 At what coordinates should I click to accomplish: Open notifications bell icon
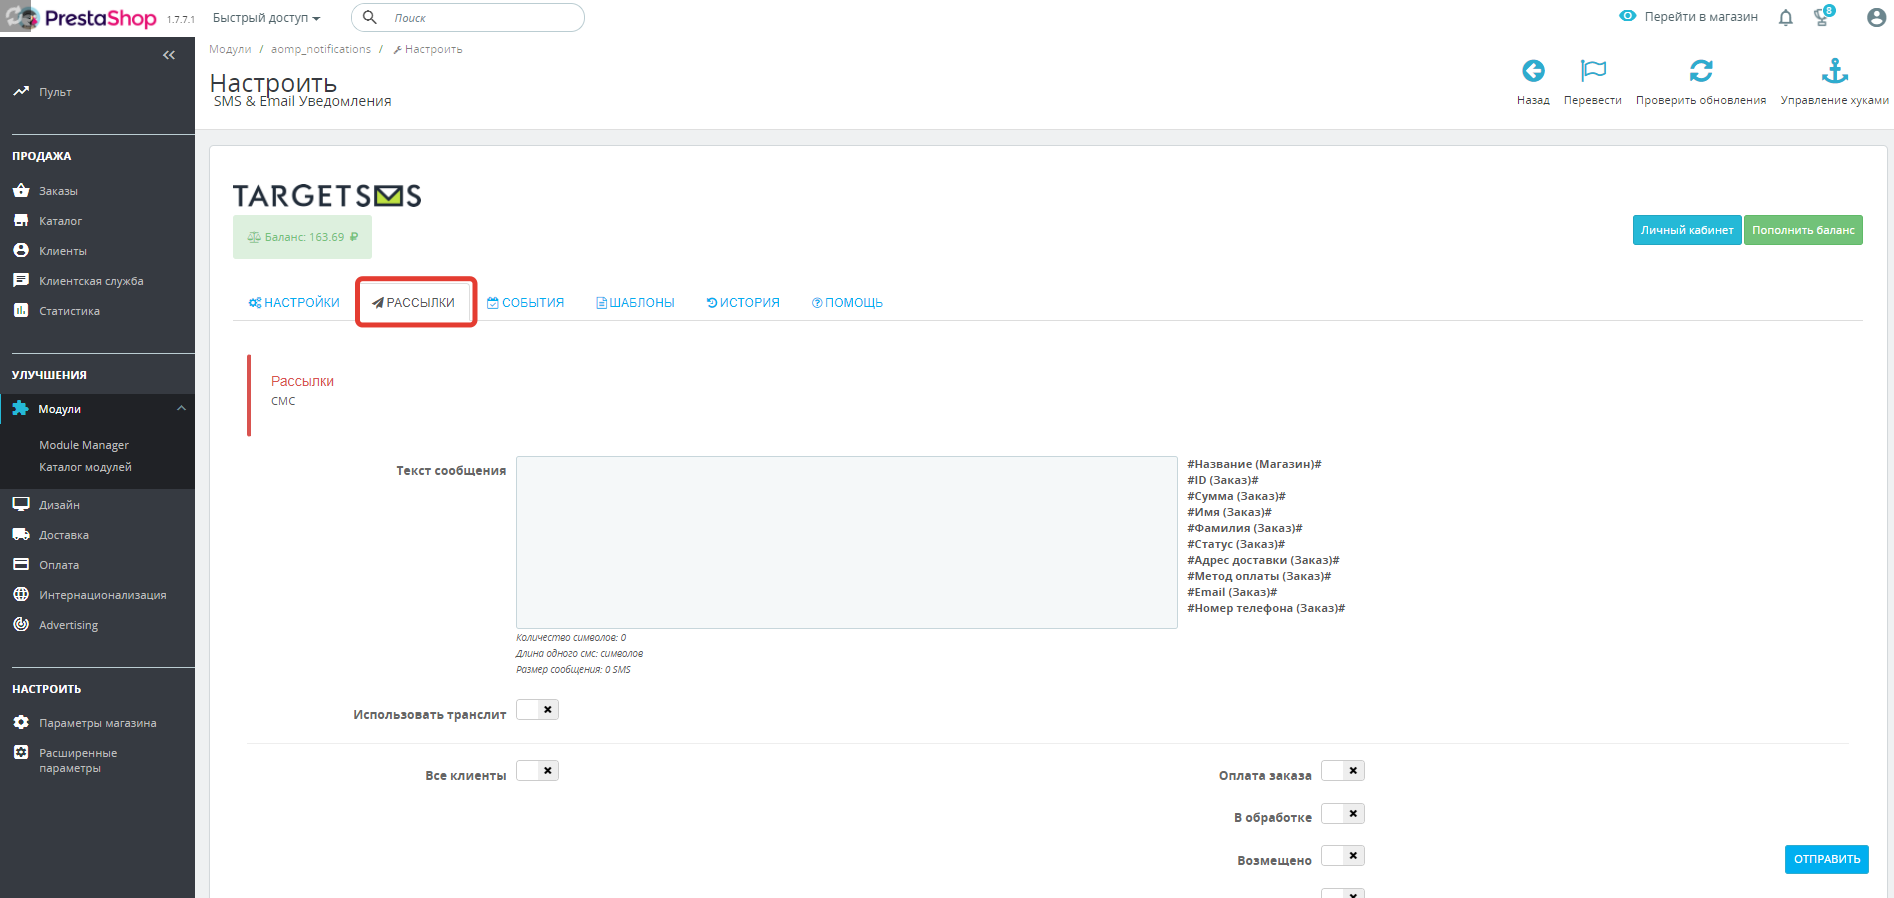tap(1786, 17)
